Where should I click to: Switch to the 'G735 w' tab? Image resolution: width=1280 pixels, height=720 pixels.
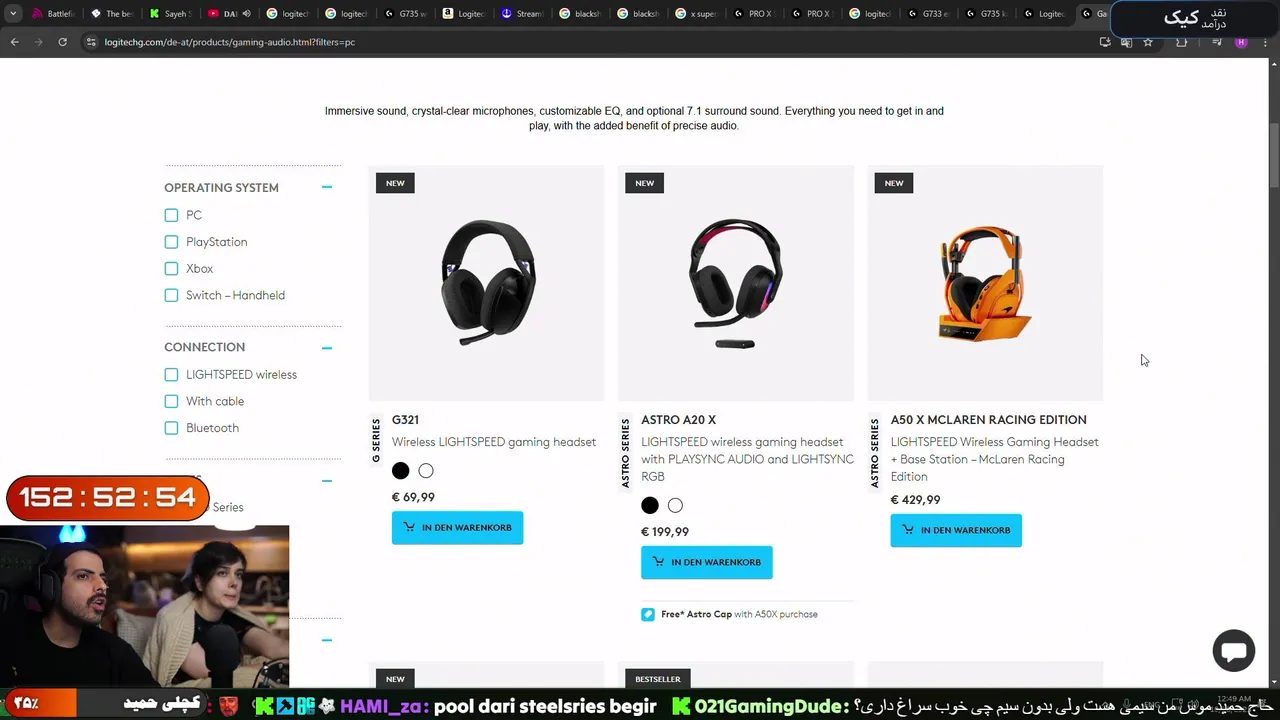405,14
